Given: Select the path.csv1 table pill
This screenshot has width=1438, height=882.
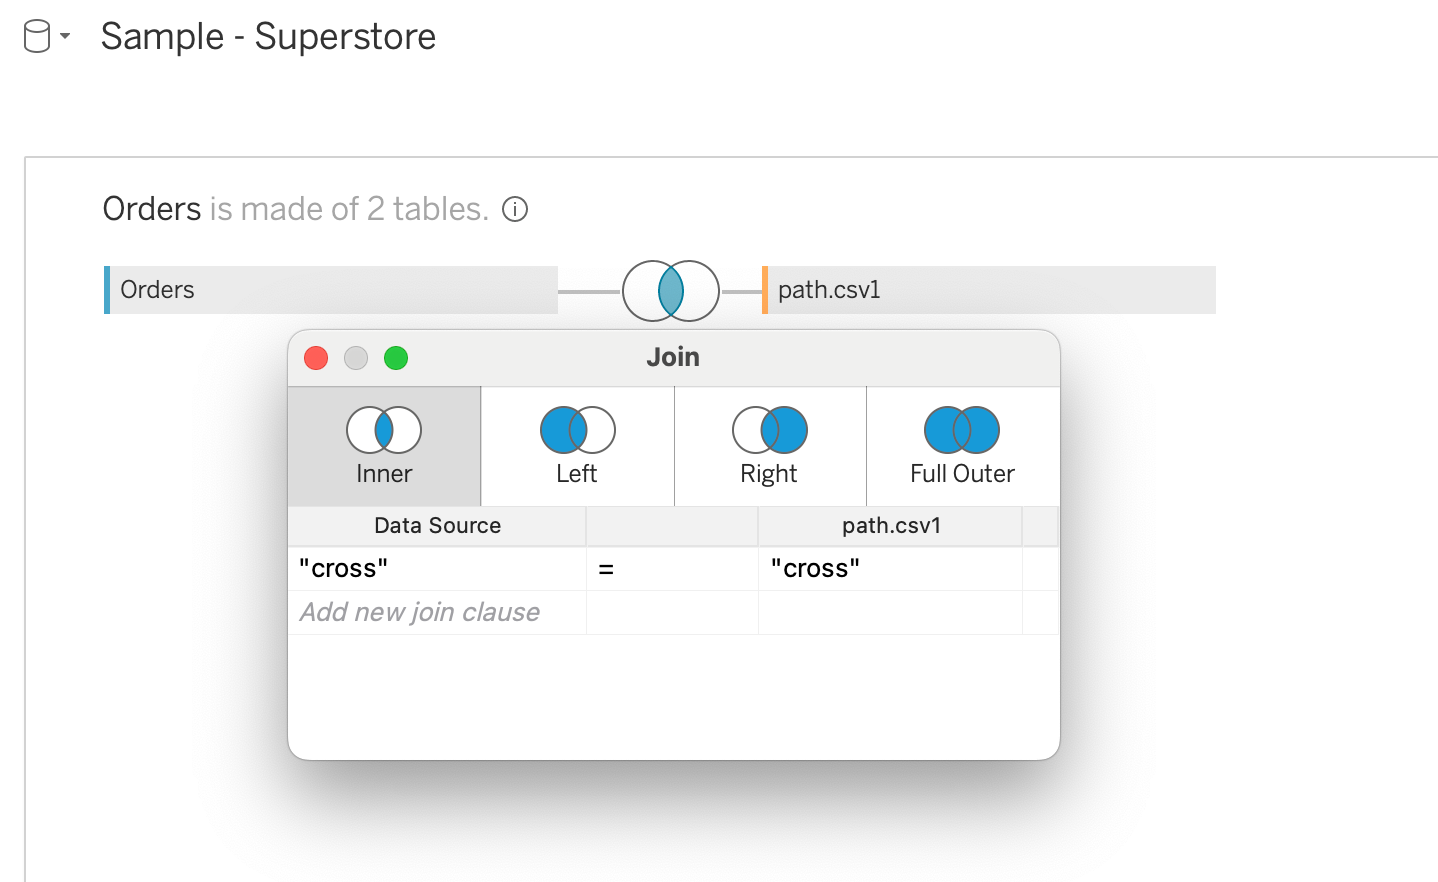Looking at the screenshot, I should point(988,290).
